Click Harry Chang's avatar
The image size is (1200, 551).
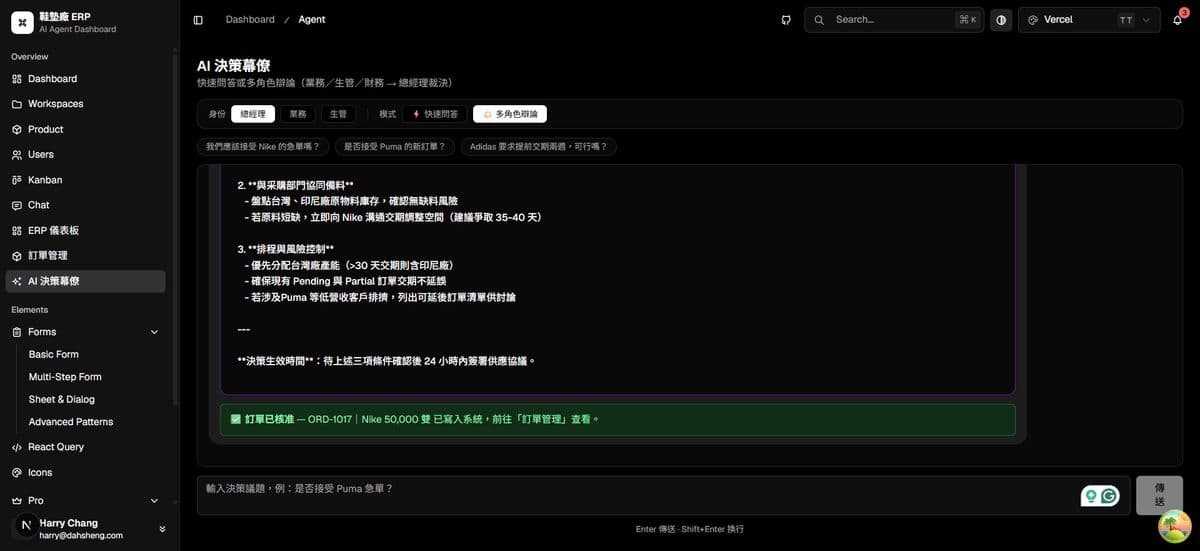(x=26, y=526)
